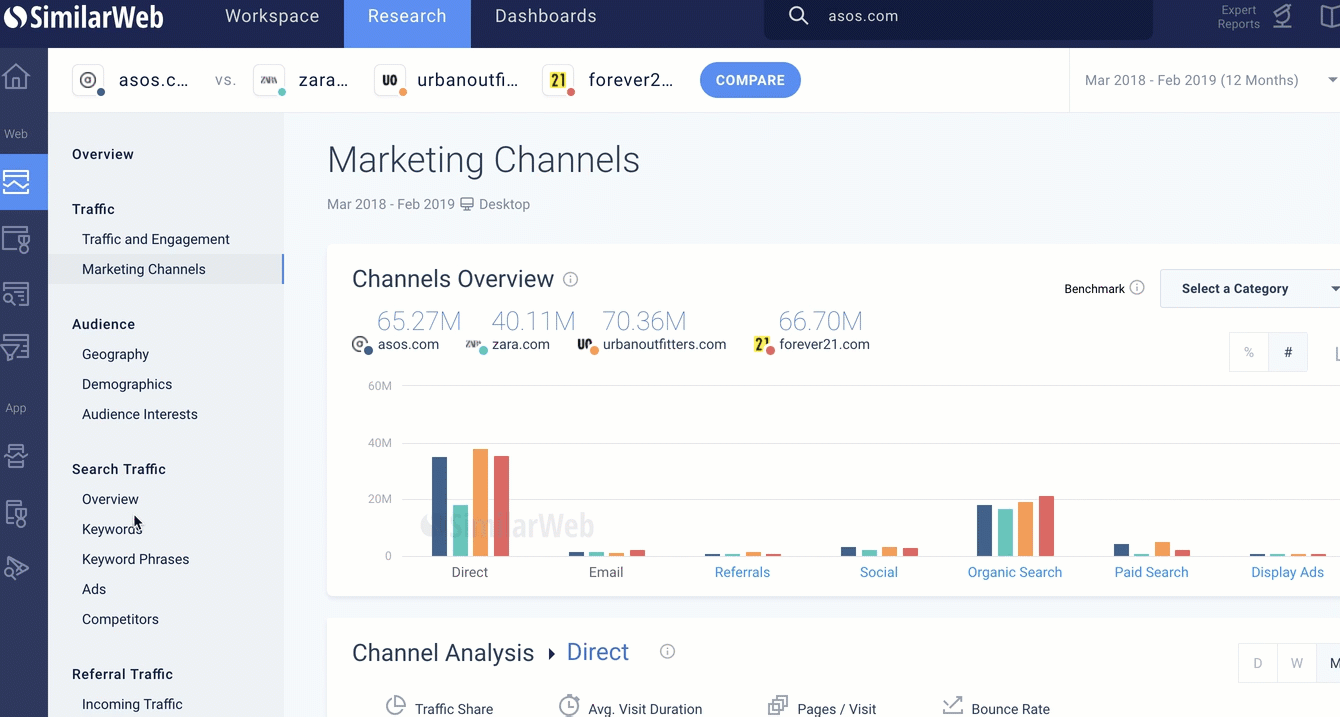
Task: Click Benchmark info icon
Action: coord(1137,288)
